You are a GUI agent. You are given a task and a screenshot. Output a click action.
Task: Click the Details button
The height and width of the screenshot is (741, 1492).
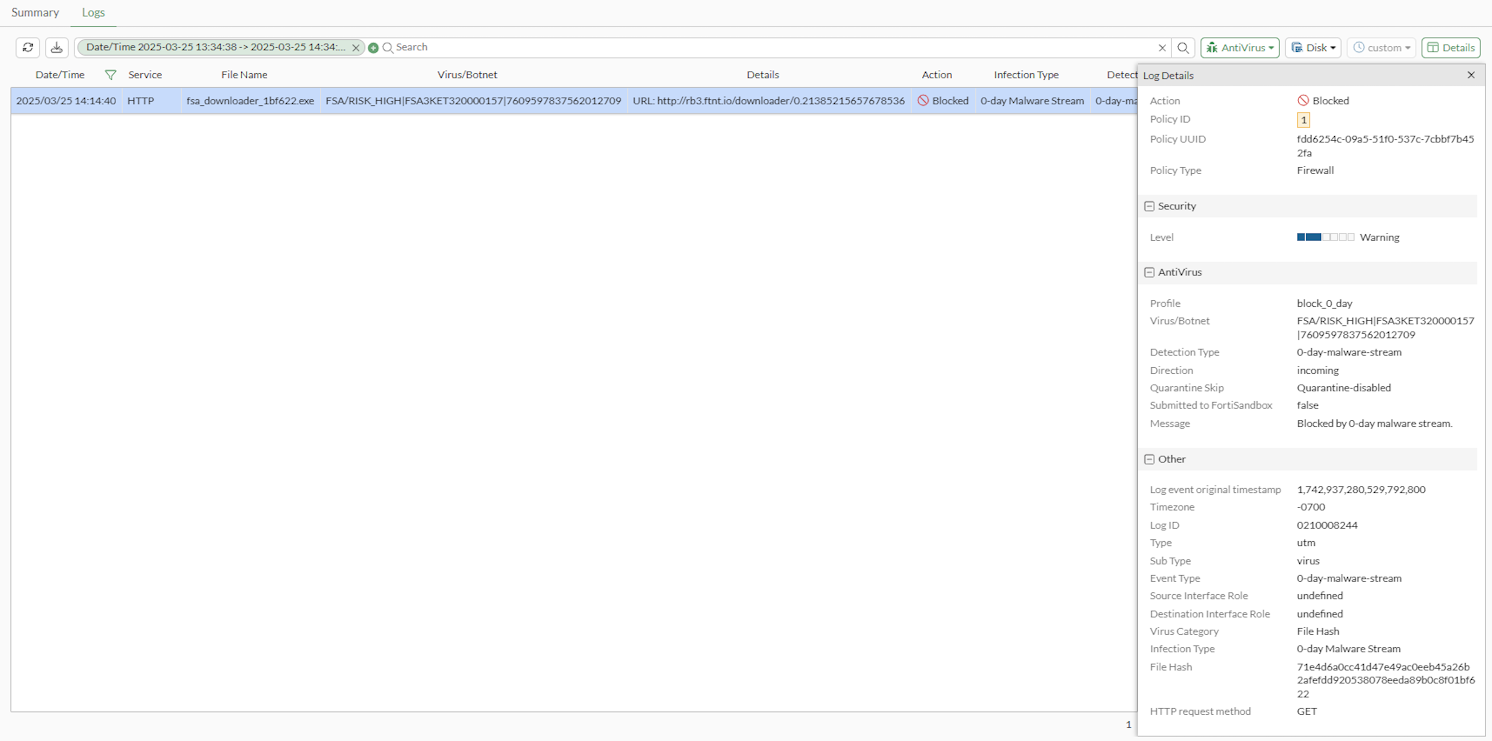pyautogui.click(x=1450, y=47)
